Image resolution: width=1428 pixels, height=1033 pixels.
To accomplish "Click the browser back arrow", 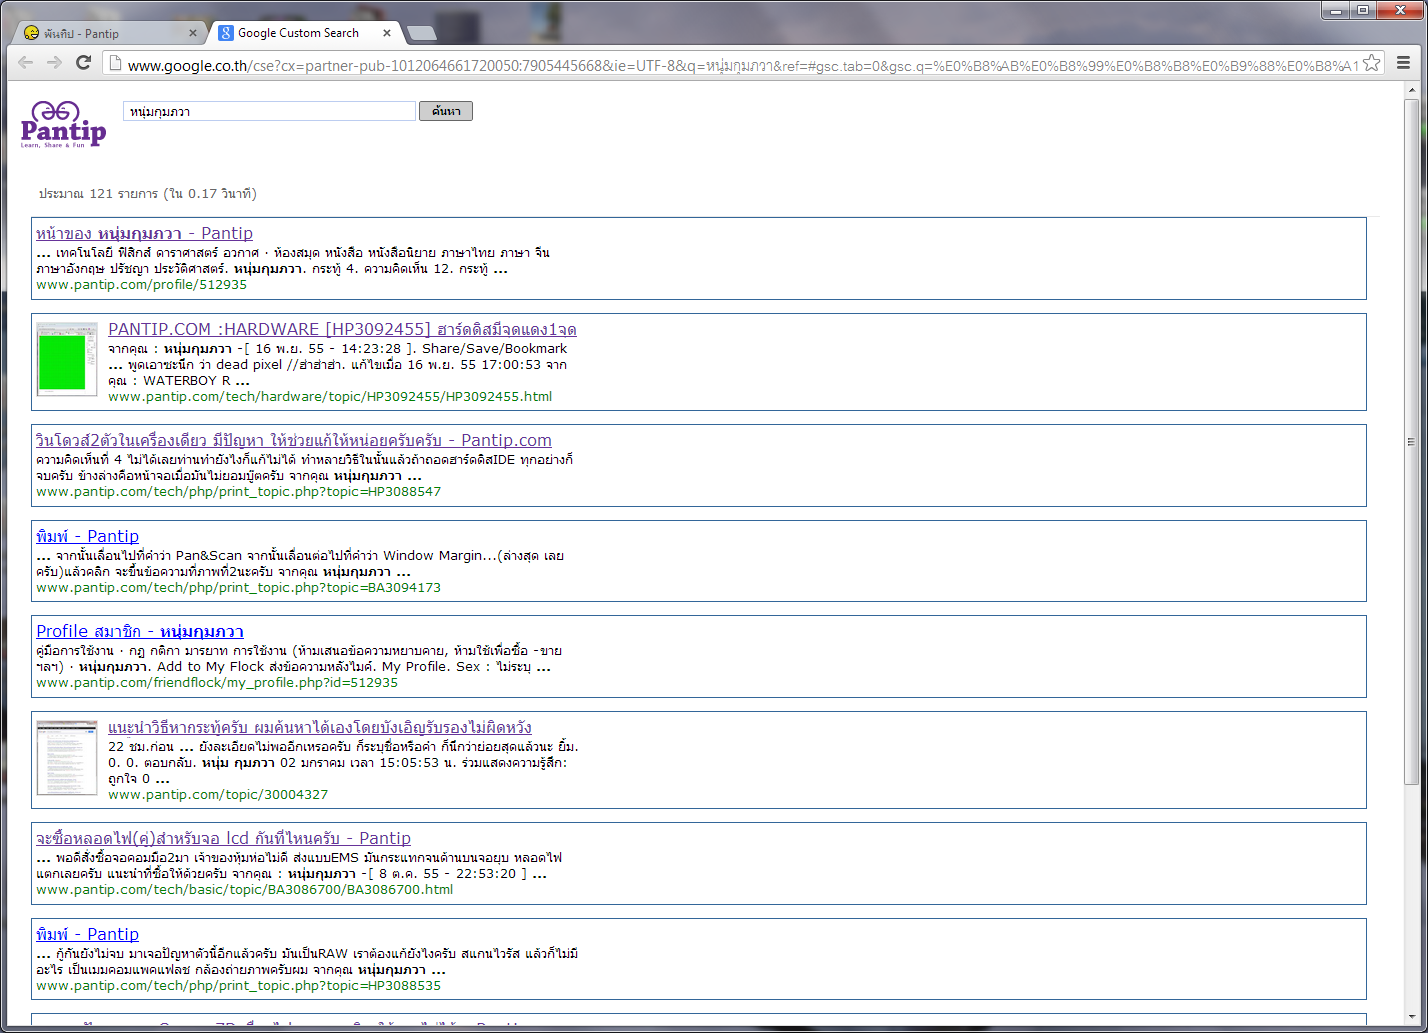I will pos(25,62).
